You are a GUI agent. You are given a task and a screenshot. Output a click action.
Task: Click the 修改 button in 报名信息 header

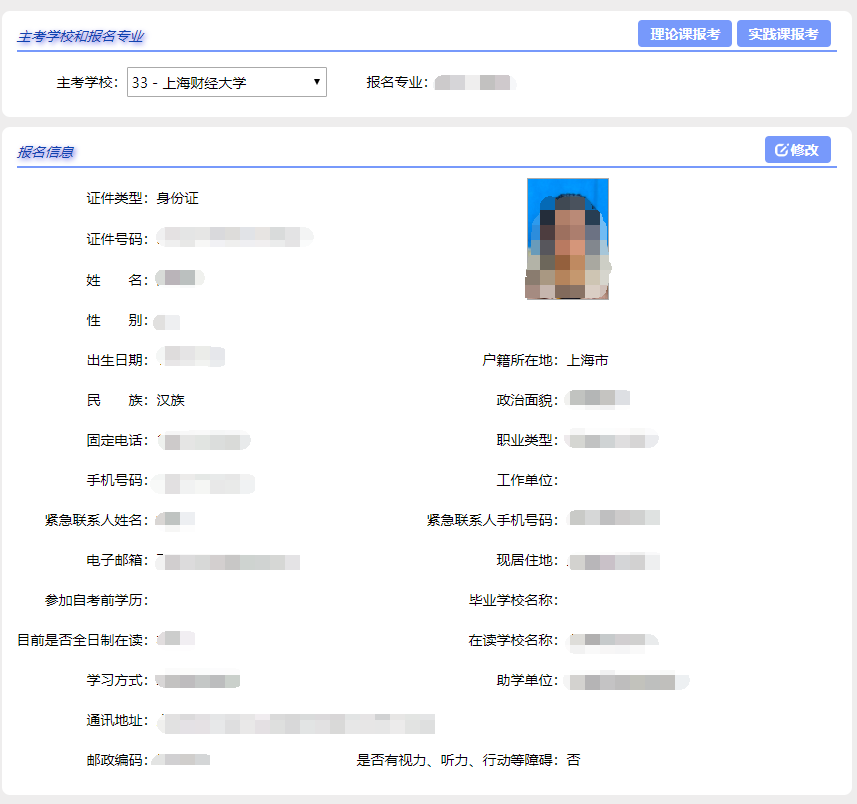[797, 149]
